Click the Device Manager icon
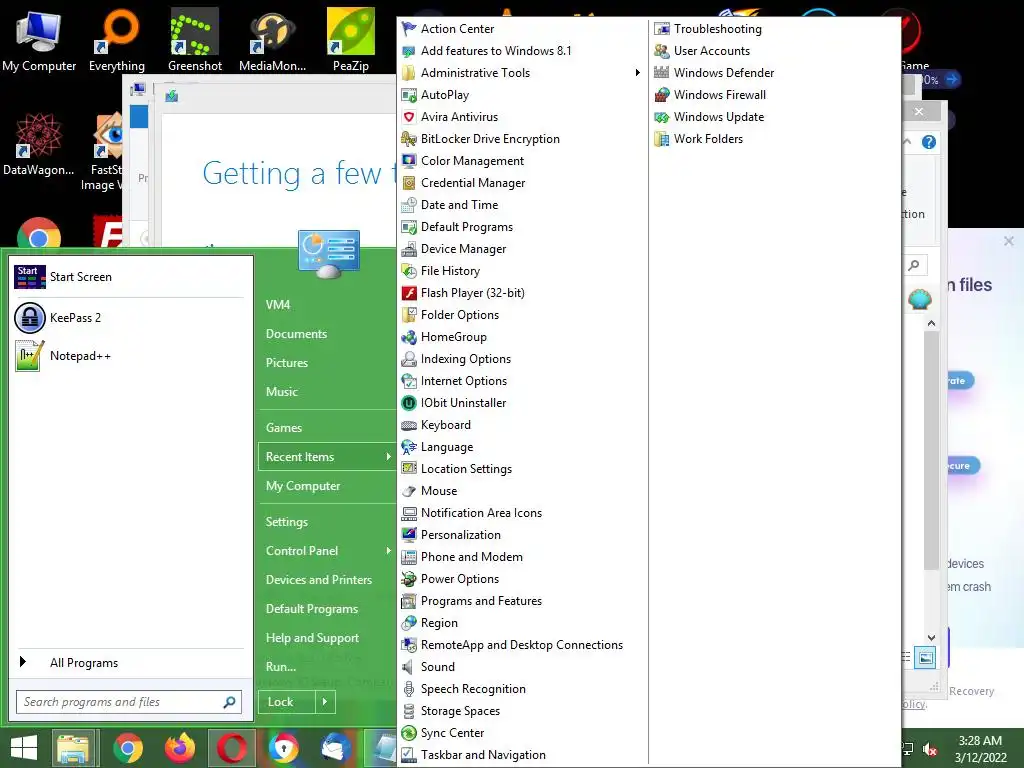Image resolution: width=1024 pixels, height=768 pixels. tap(409, 249)
